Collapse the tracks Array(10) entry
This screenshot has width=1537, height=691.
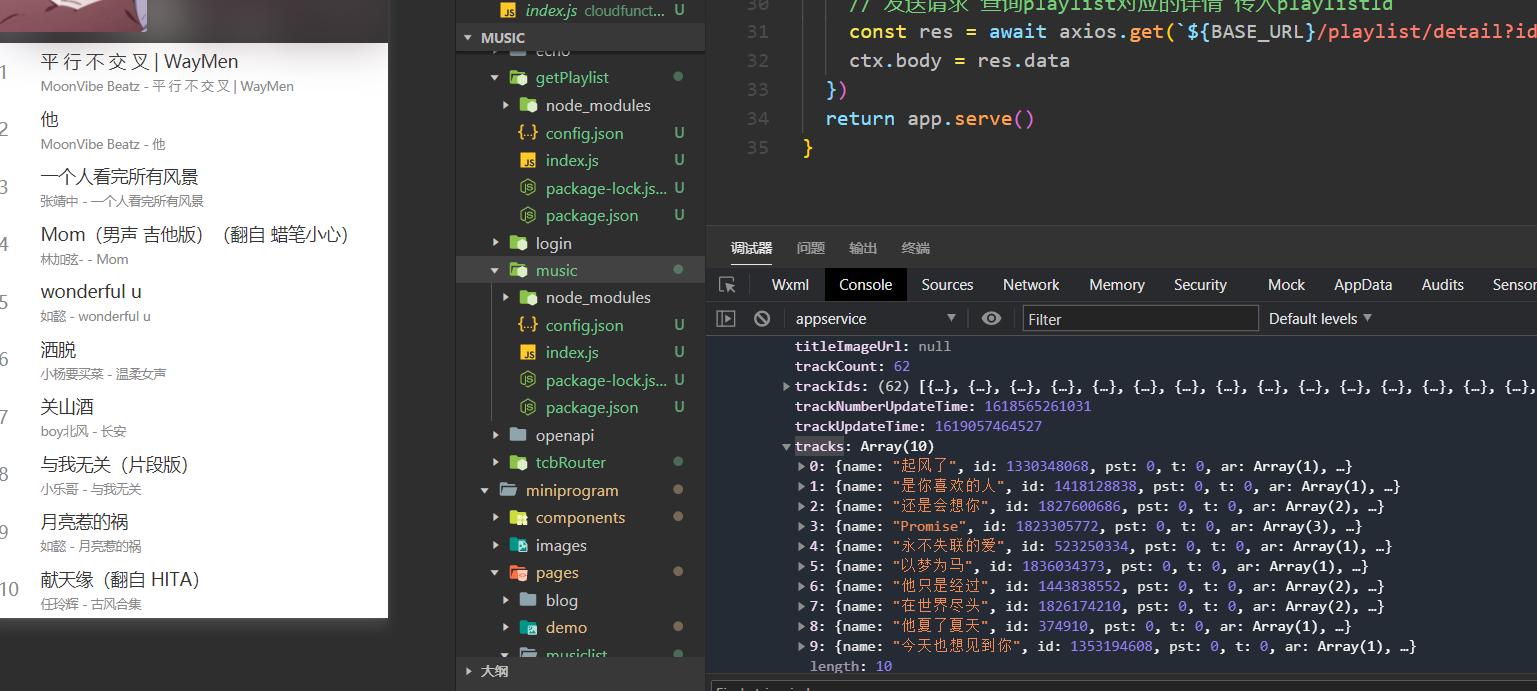787,447
